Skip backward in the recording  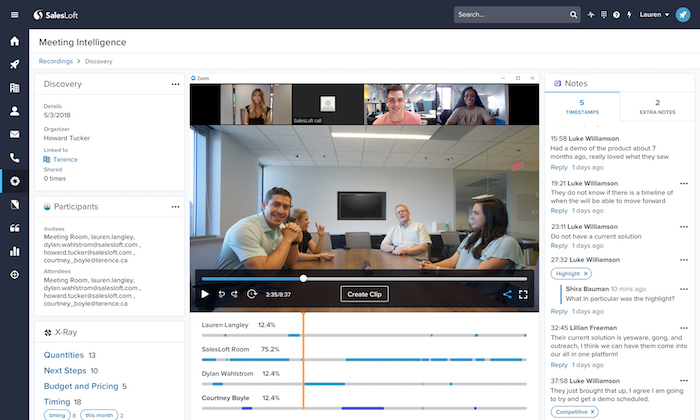pos(221,294)
